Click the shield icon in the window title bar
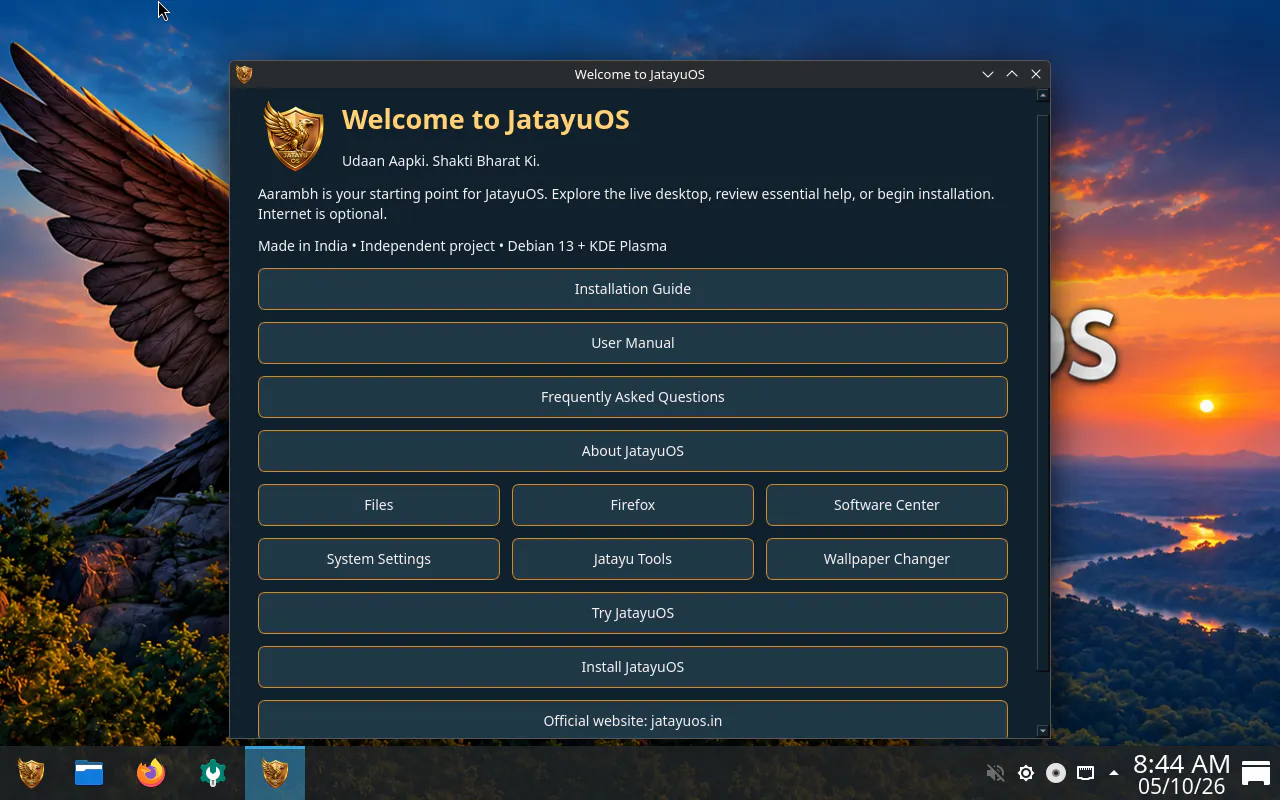 point(244,74)
